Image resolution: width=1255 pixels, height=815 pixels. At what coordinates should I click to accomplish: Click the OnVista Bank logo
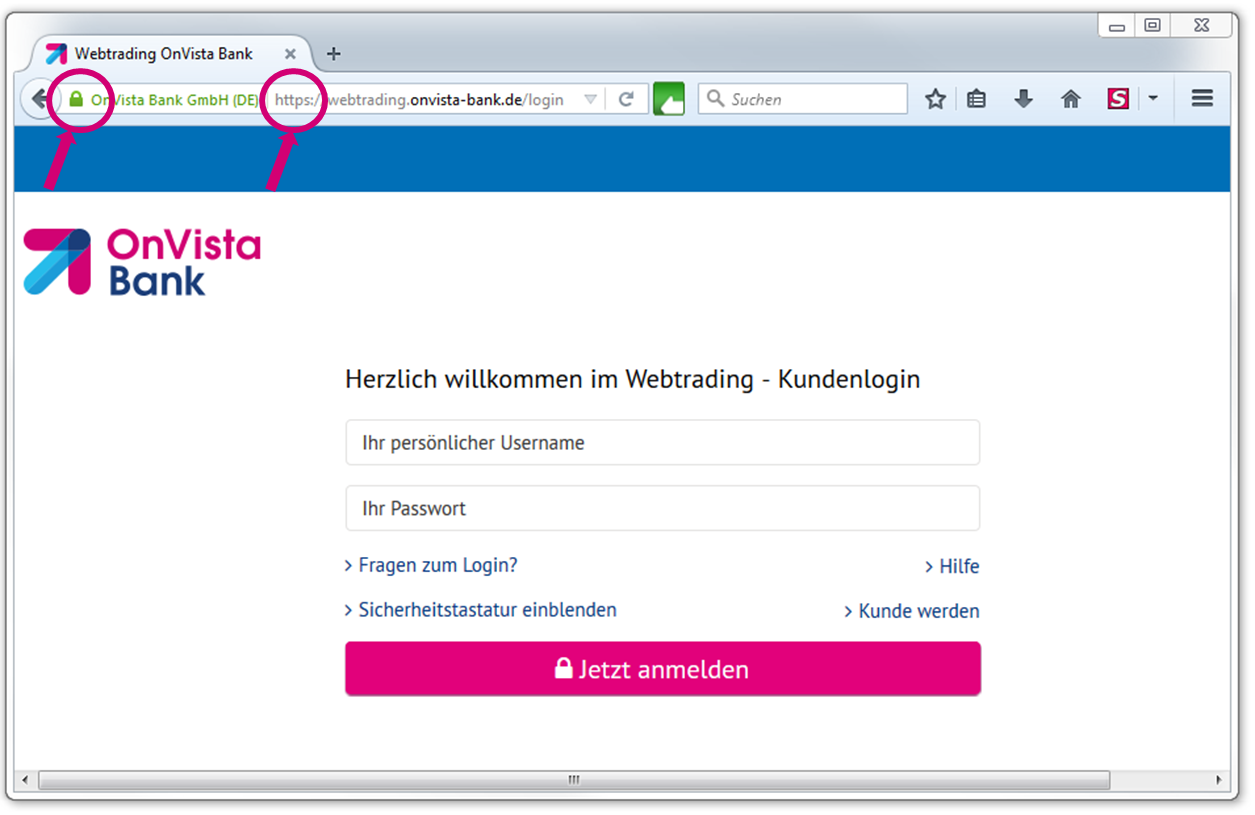(x=142, y=262)
